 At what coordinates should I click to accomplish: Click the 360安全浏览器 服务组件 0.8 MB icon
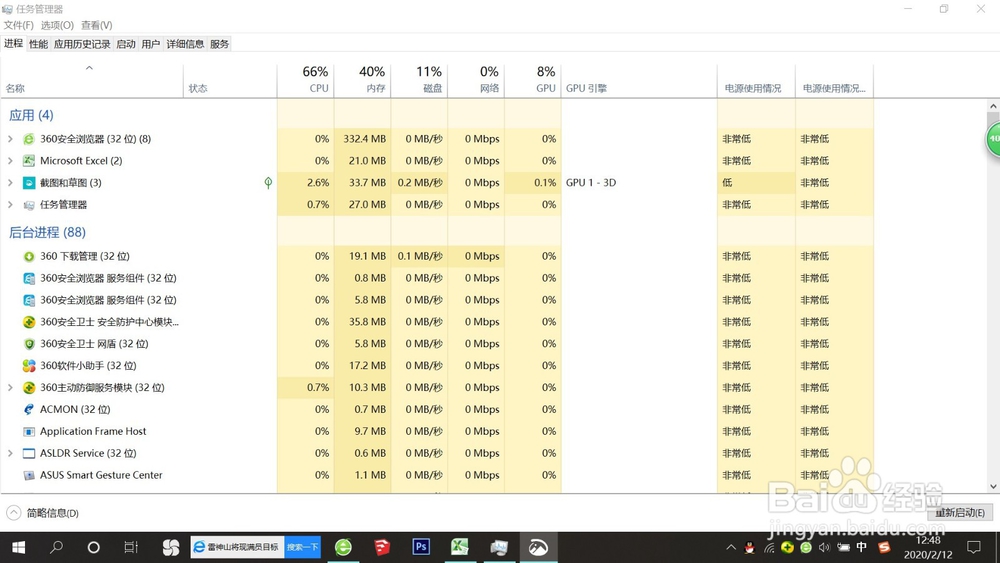pyautogui.click(x=29, y=278)
